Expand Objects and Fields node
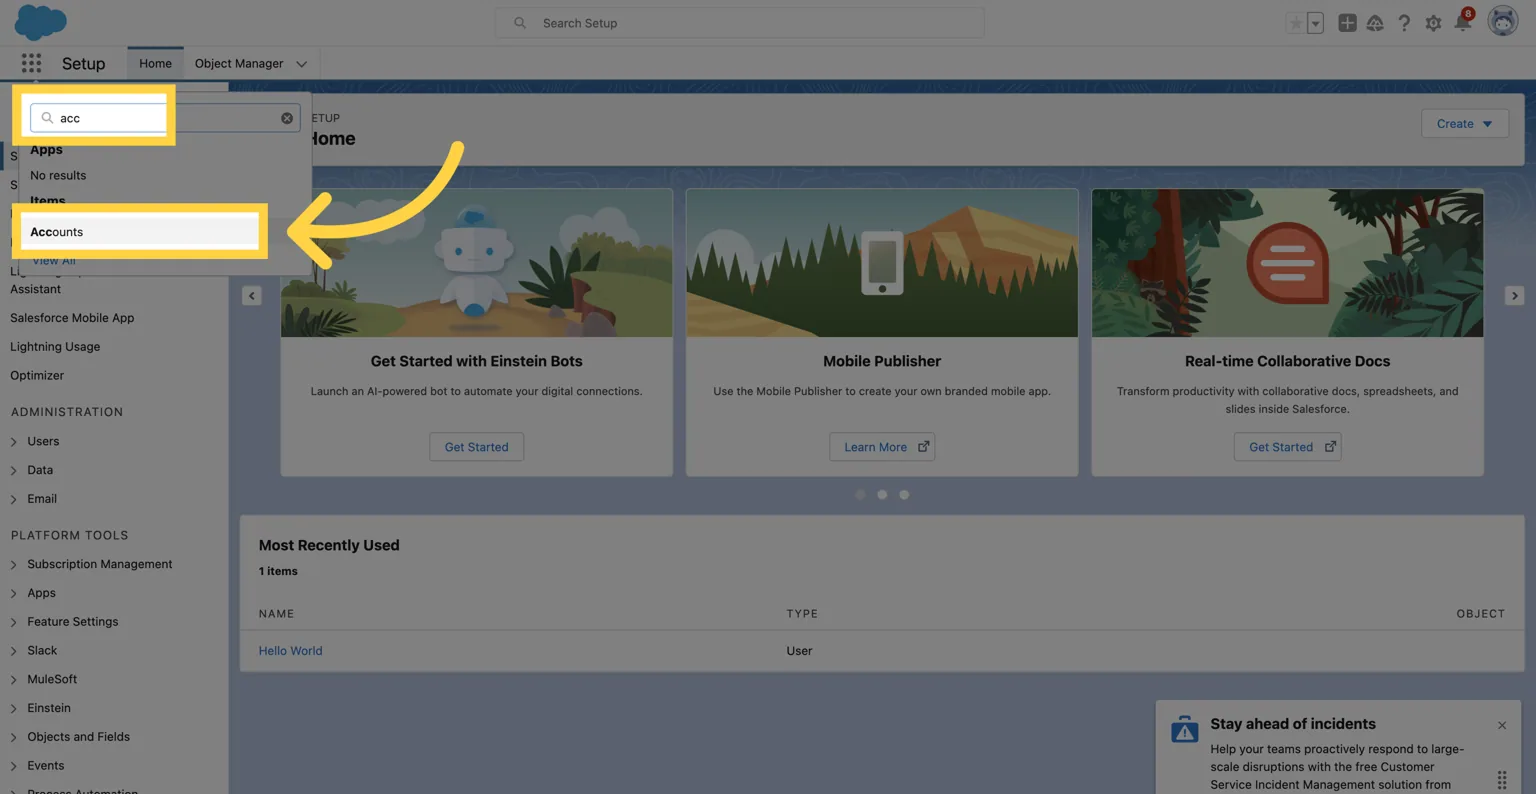1536x794 pixels. [x=14, y=737]
